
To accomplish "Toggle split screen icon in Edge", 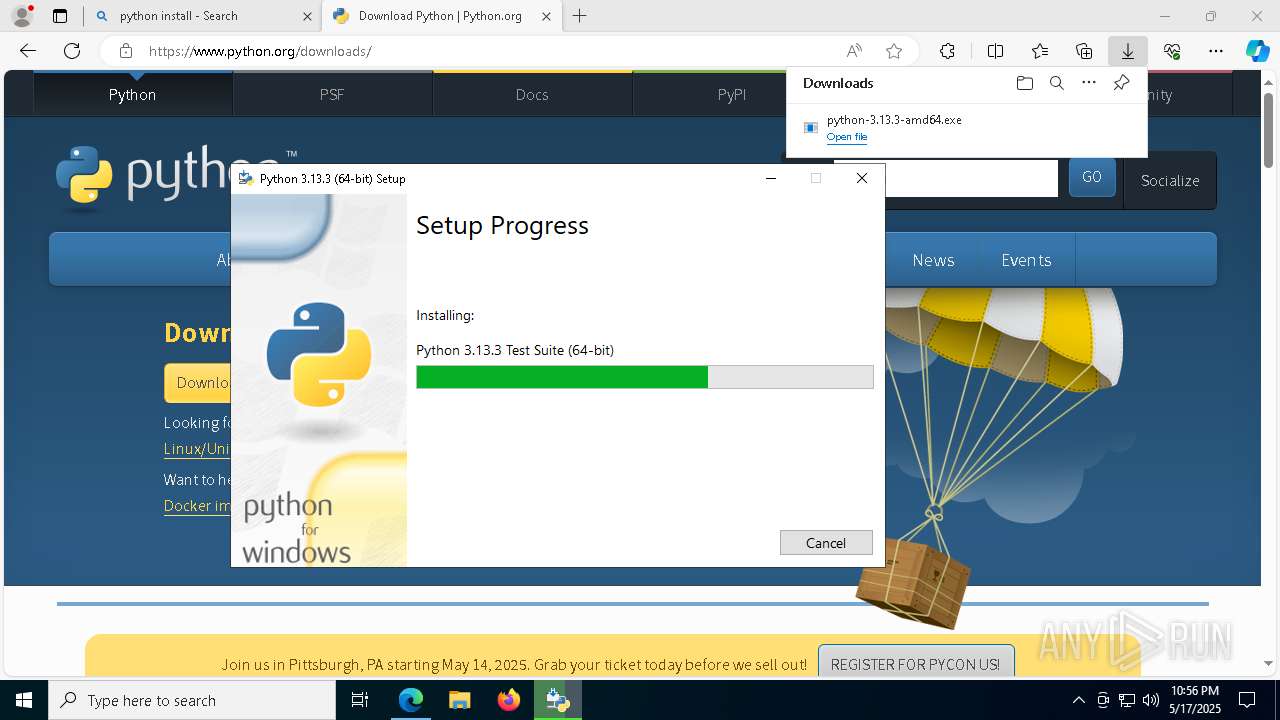I will [x=995, y=51].
